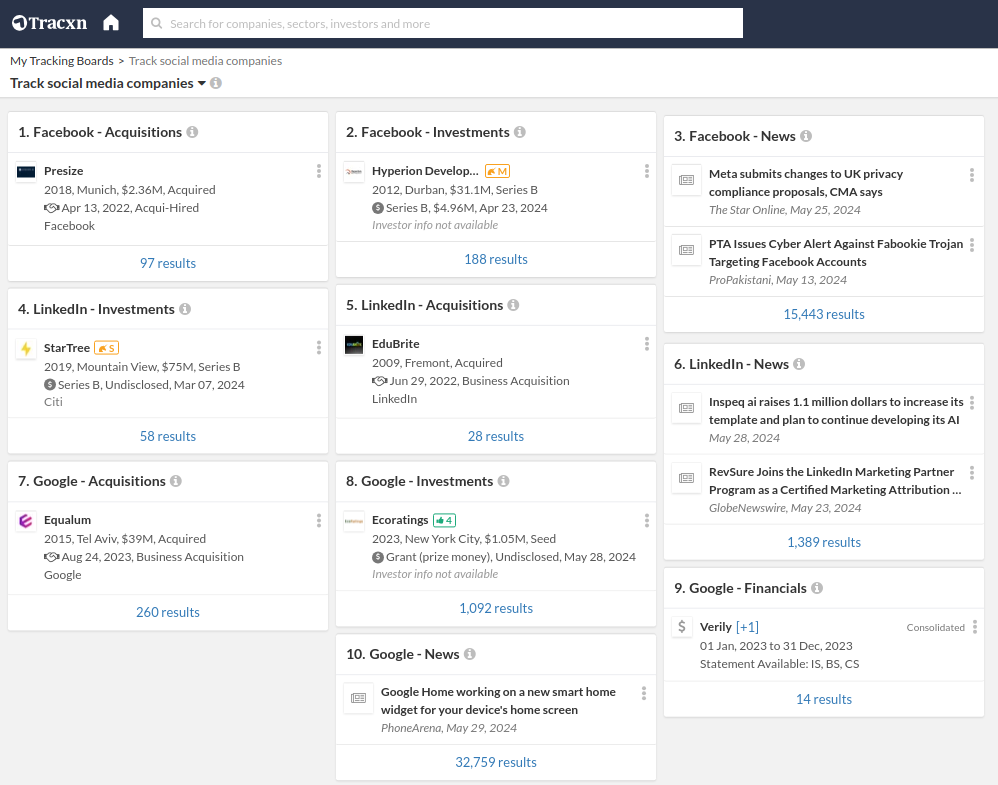Screen dimensions: 998x785
Task: Open options for Meta UK privacy news
Action: 972,175
